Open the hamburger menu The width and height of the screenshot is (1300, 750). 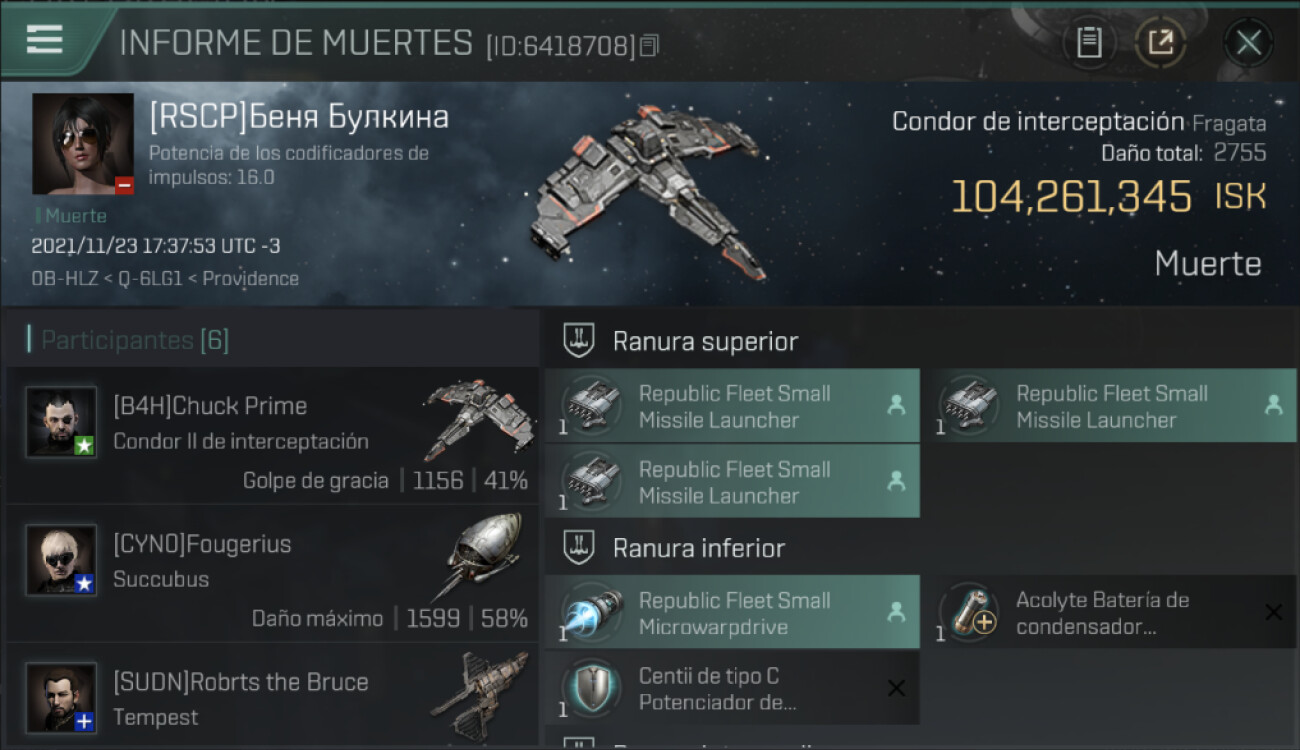click(x=45, y=40)
